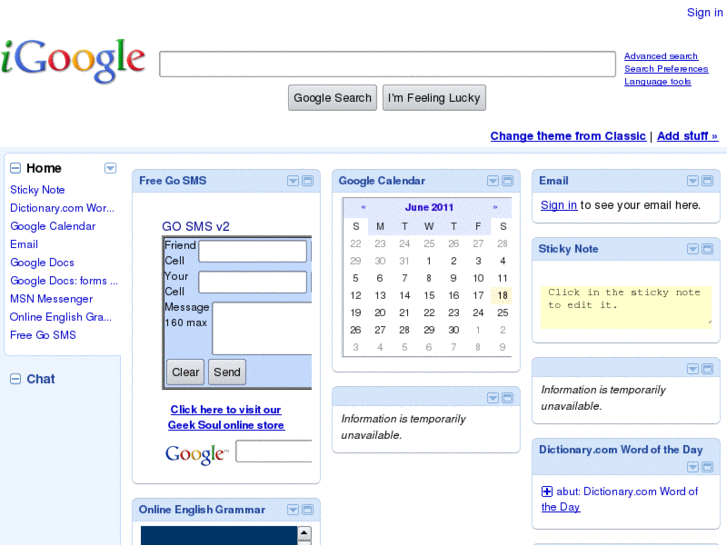This screenshot has height=545, width=727.
Task: Click the Chat section heading
Action: point(41,379)
